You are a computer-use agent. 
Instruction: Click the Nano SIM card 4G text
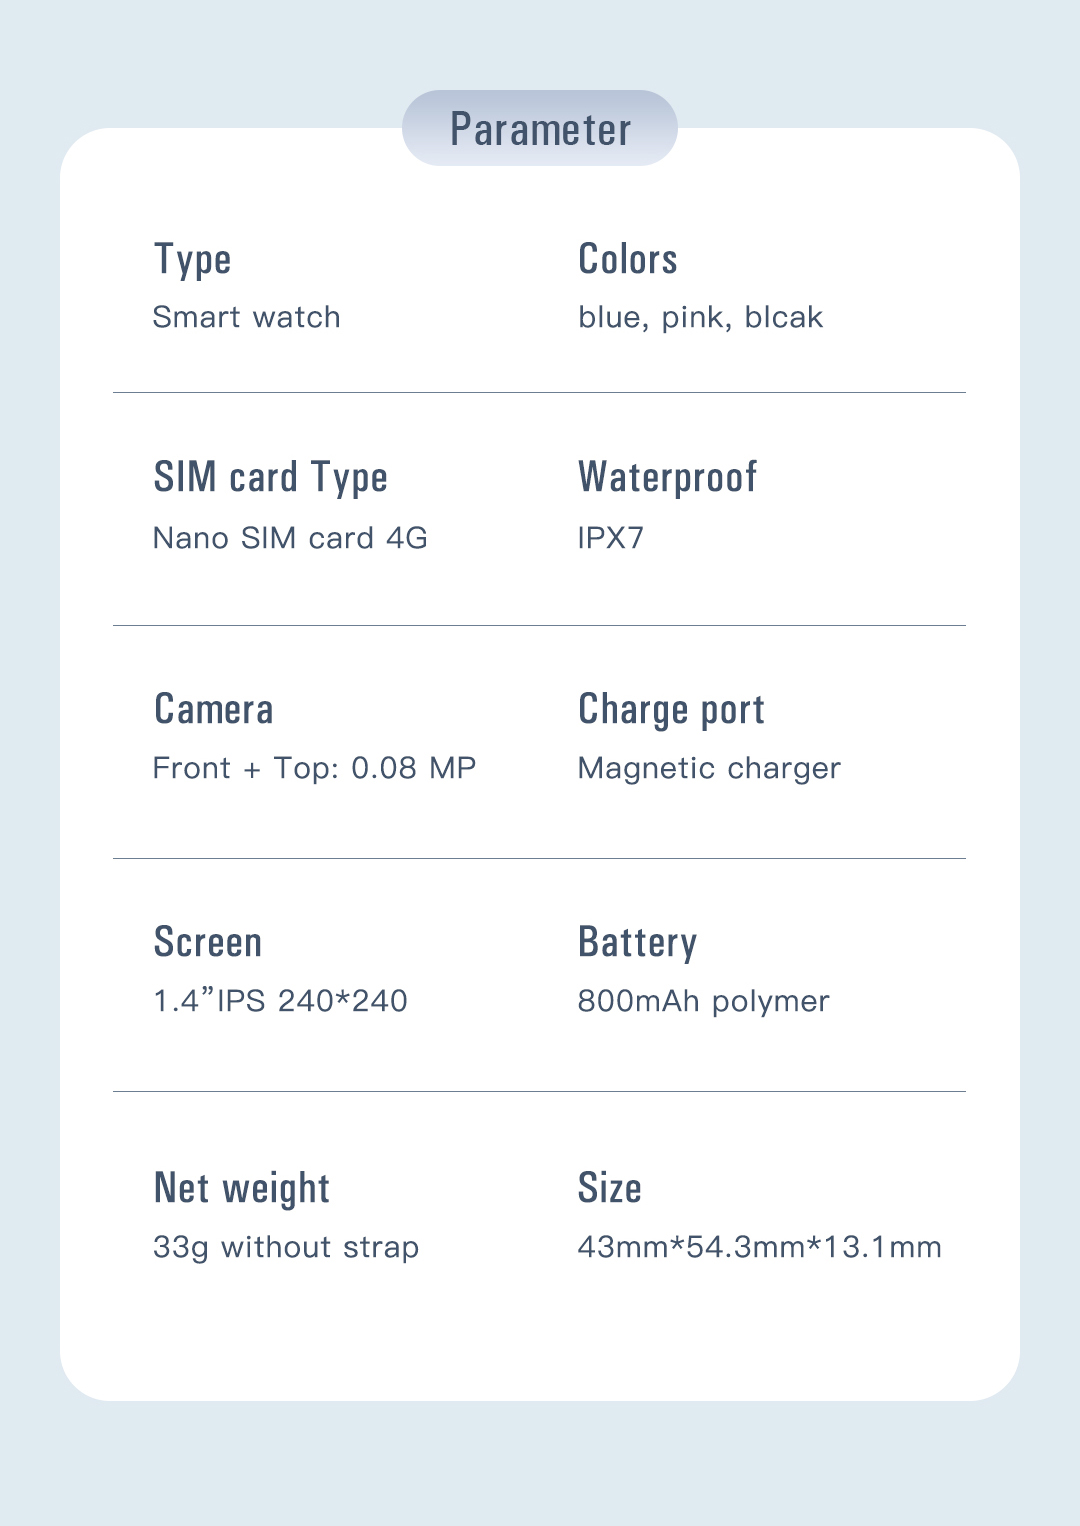[290, 538]
